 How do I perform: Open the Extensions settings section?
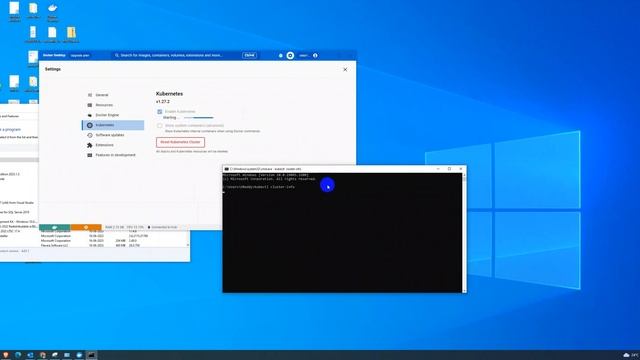(x=113, y=145)
